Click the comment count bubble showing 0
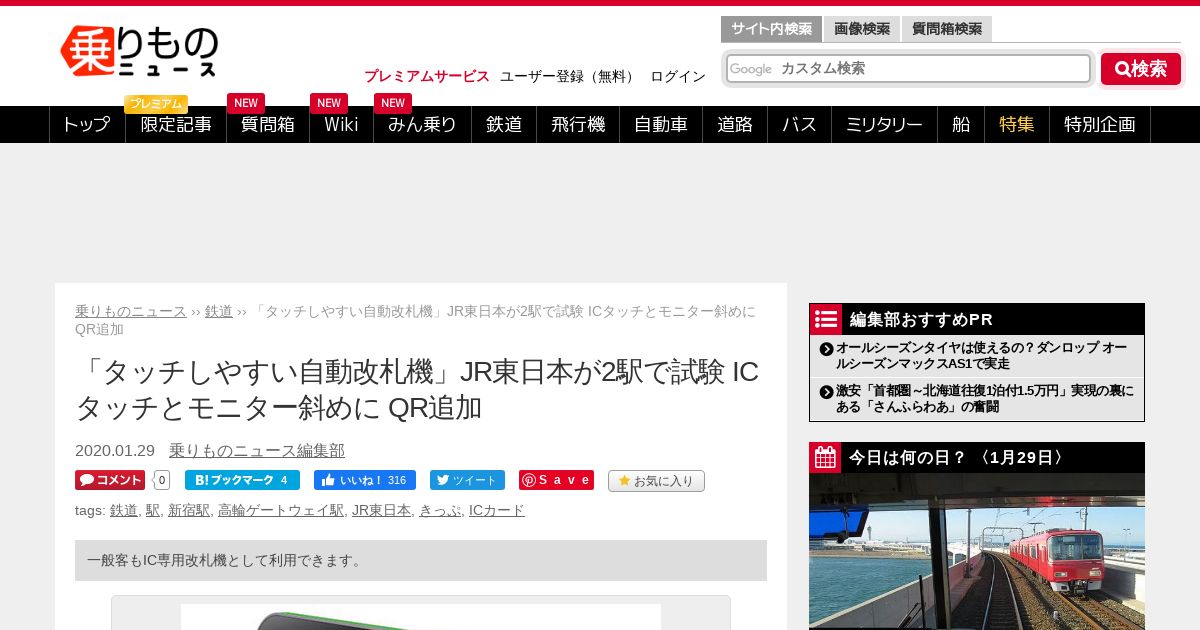The image size is (1200, 630). tap(161, 480)
